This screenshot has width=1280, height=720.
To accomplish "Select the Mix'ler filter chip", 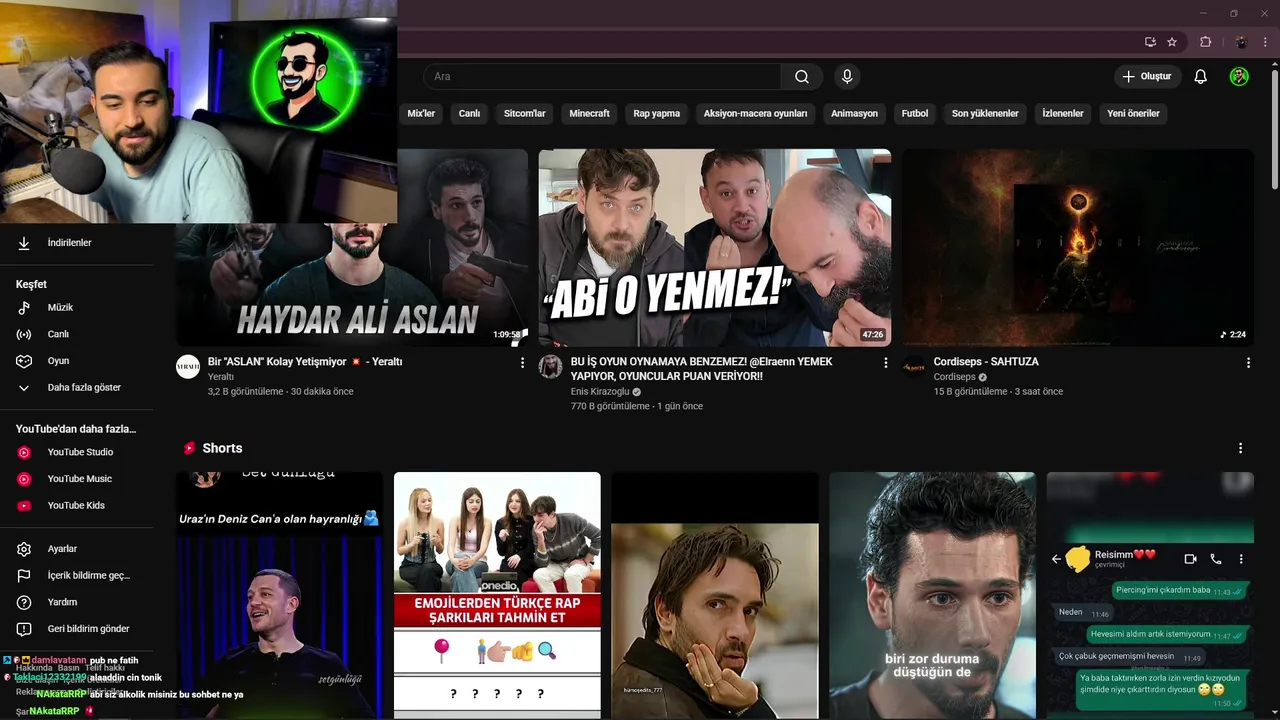I will (421, 114).
